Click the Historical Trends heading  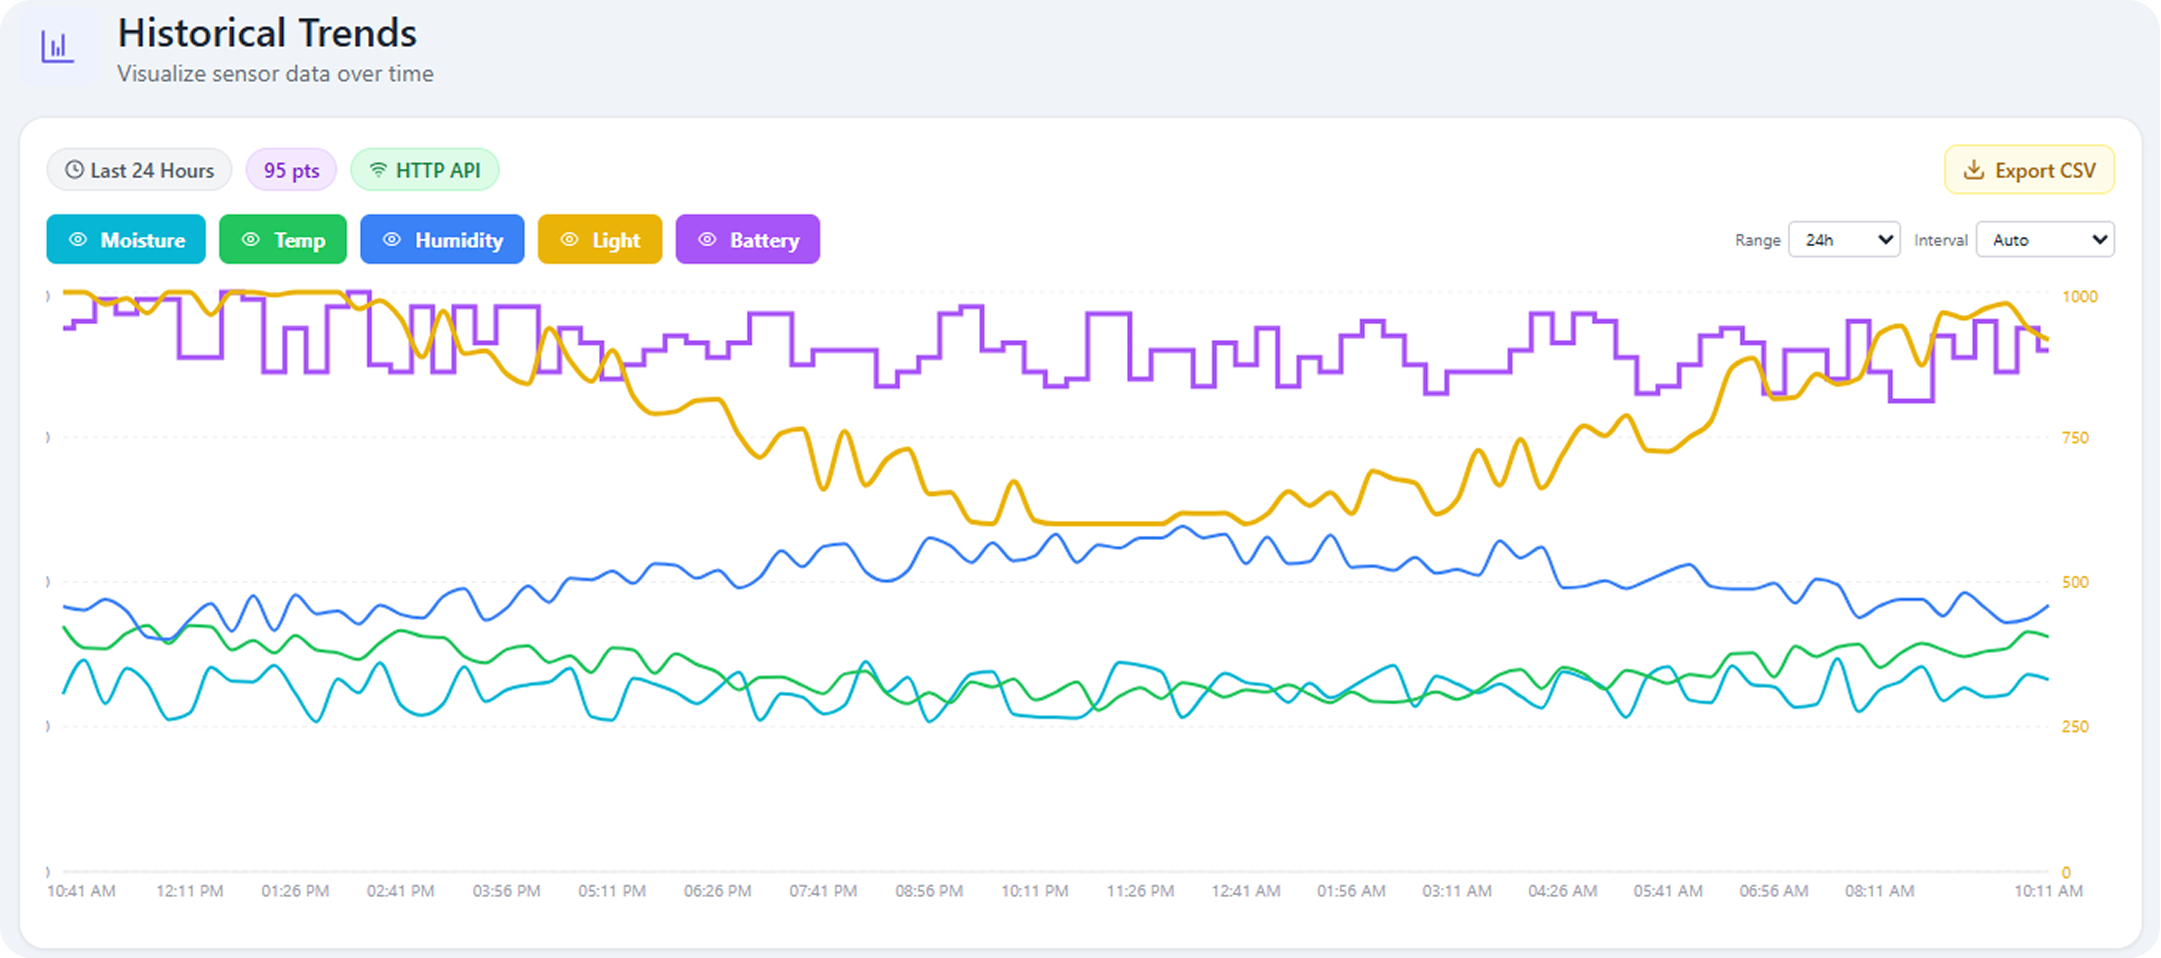coord(267,33)
